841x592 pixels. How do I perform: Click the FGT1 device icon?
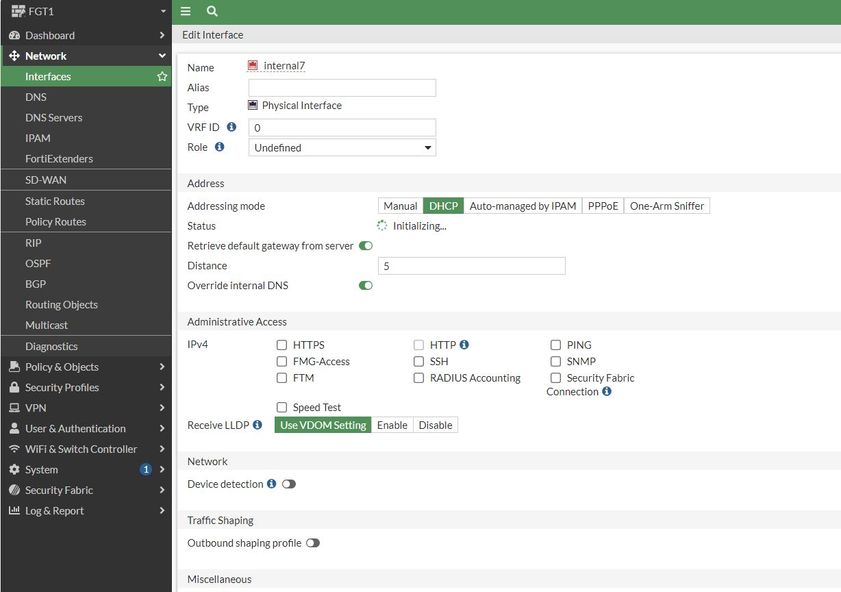[18, 11]
